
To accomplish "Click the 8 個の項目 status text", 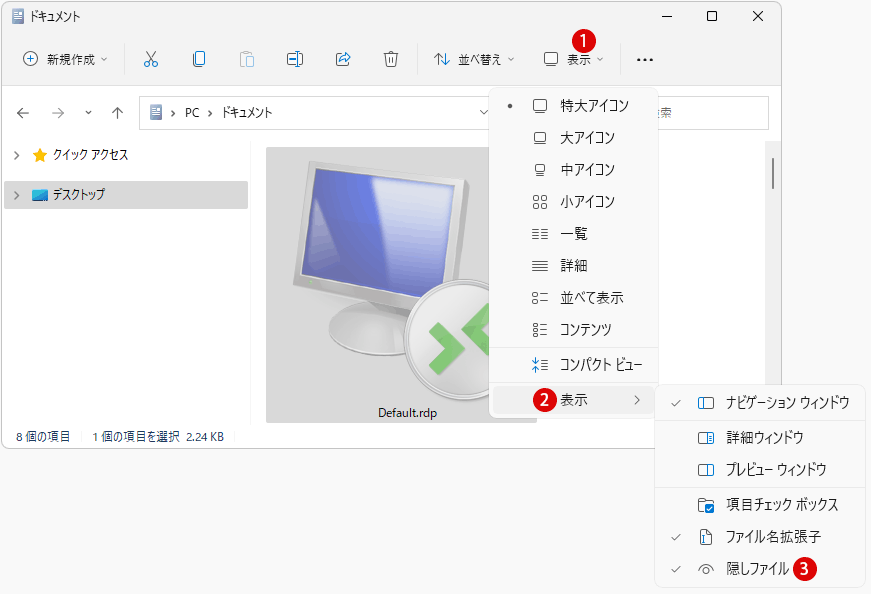I will coord(43,437).
